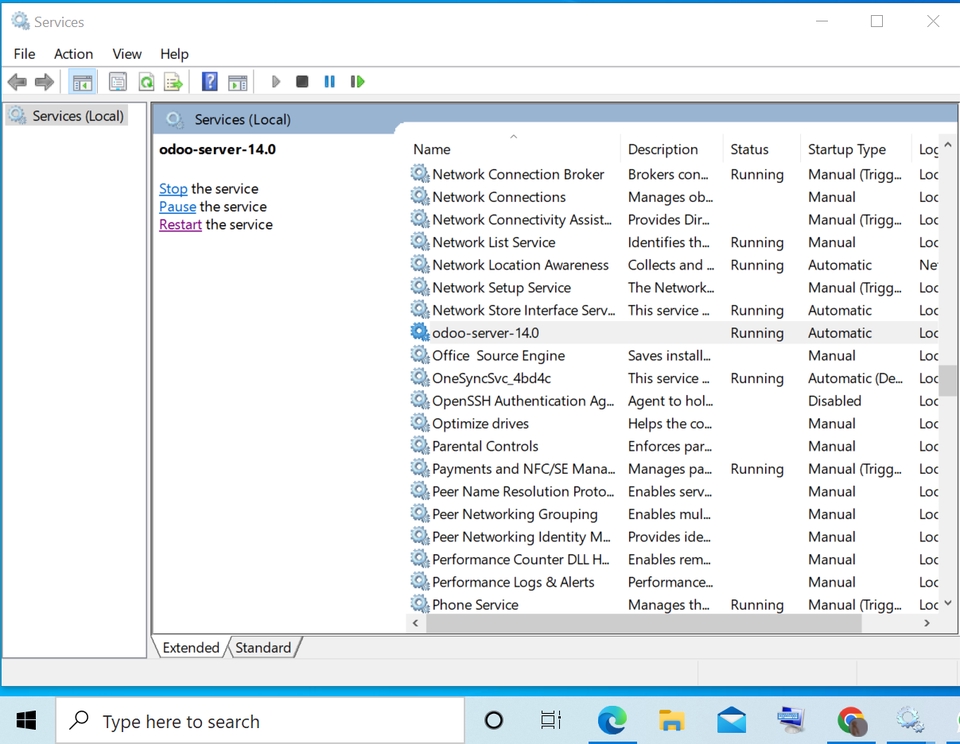The image size is (960, 744).
Task: Toggle the Show/Hide Console Tree icon
Action: coord(83,82)
